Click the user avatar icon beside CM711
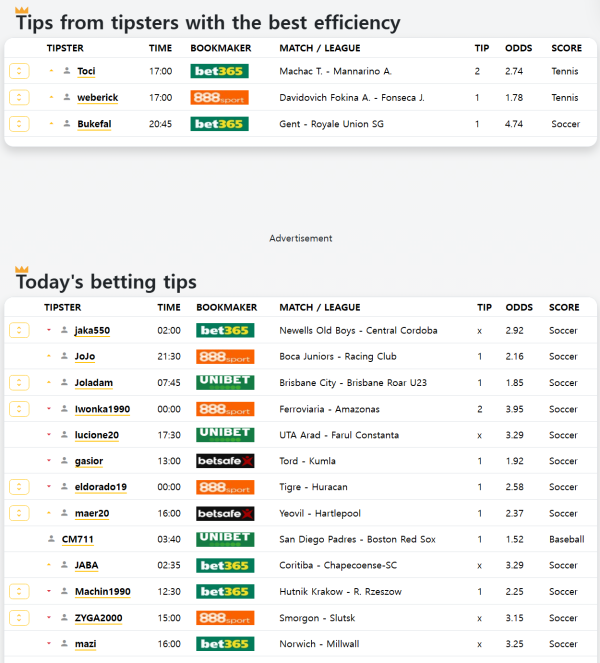Viewport: 600px width, 663px height. [51, 540]
